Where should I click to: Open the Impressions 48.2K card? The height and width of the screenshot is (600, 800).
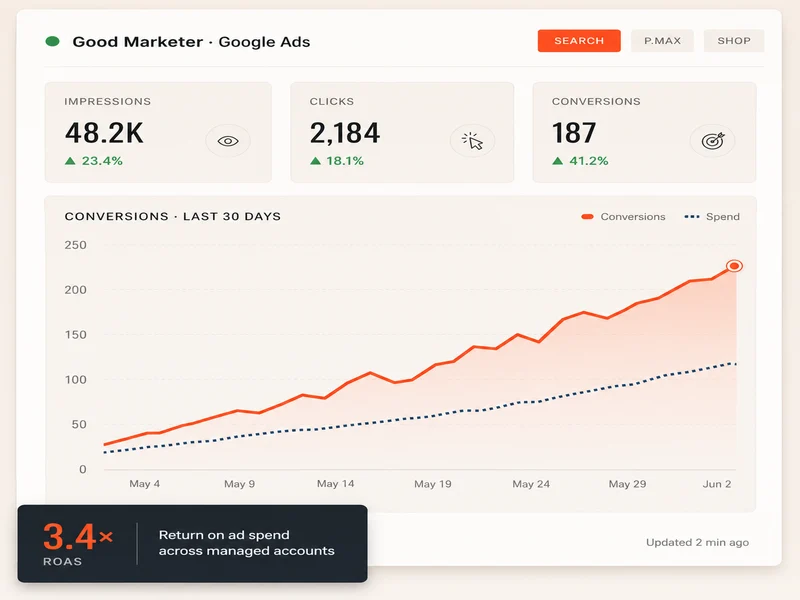tap(158, 132)
